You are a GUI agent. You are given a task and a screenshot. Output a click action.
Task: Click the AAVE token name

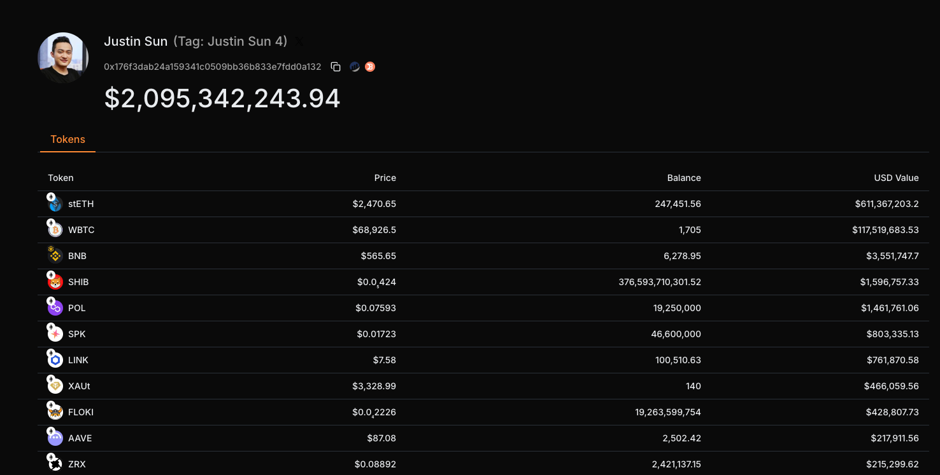(x=80, y=438)
